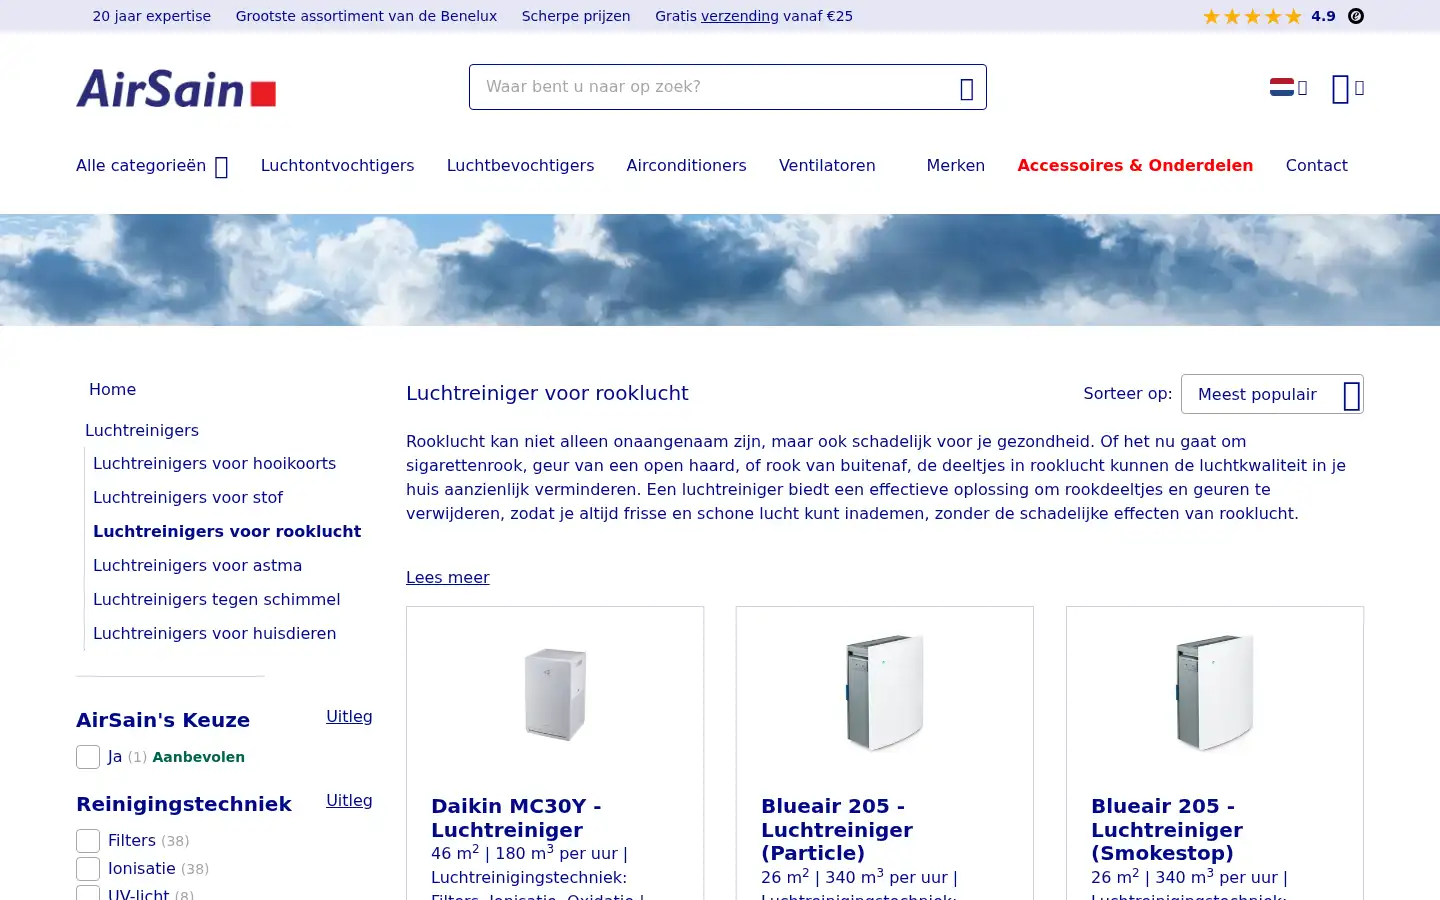The image size is (1440, 900).
Task: Select Luchtreinigers voor astma
Action: pyautogui.click(x=197, y=566)
